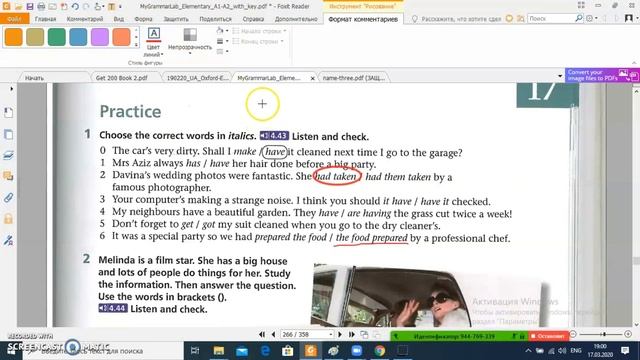The width and height of the screenshot is (640, 360).
Task: Open the Начало строки dropdown
Action: 259,31
